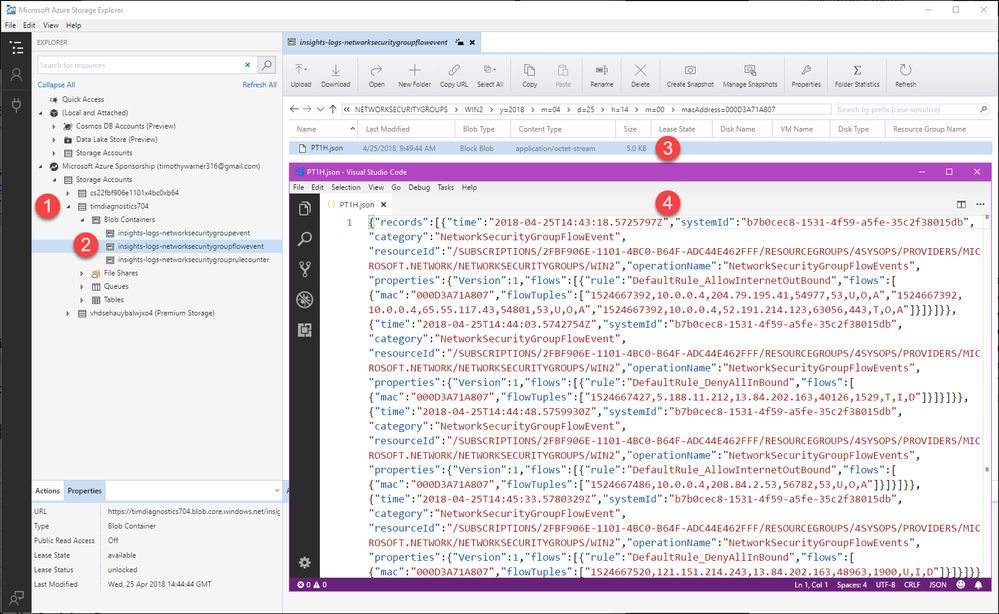Click the Upload toolbar button
The width and height of the screenshot is (999, 614).
pos(301,76)
